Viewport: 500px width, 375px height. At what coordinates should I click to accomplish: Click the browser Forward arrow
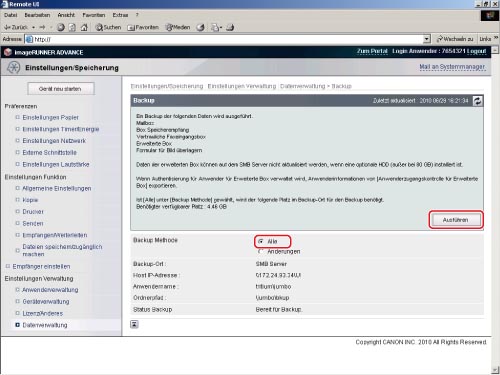(42, 27)
